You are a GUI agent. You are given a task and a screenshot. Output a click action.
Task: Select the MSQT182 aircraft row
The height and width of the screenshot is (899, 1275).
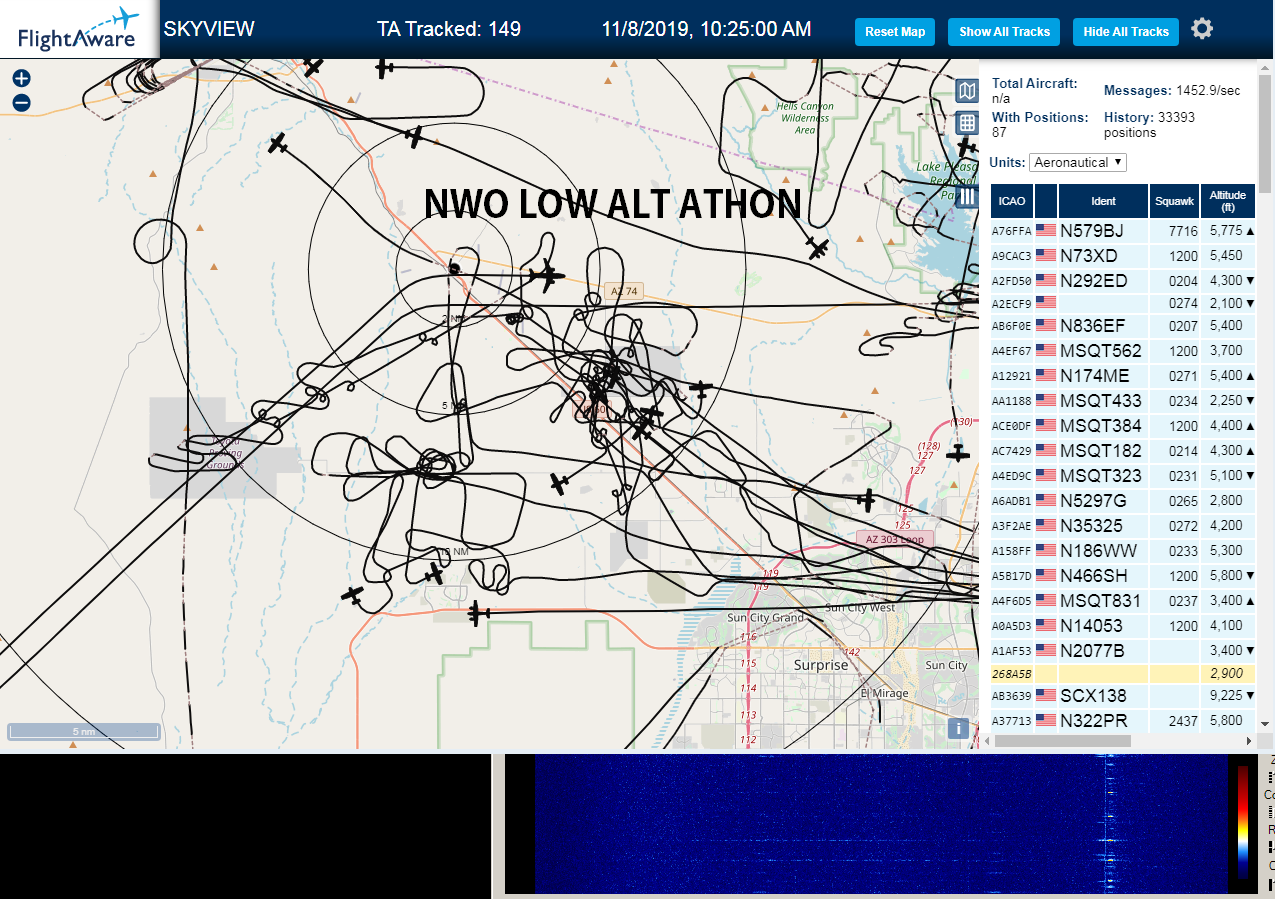point(1123,451)
